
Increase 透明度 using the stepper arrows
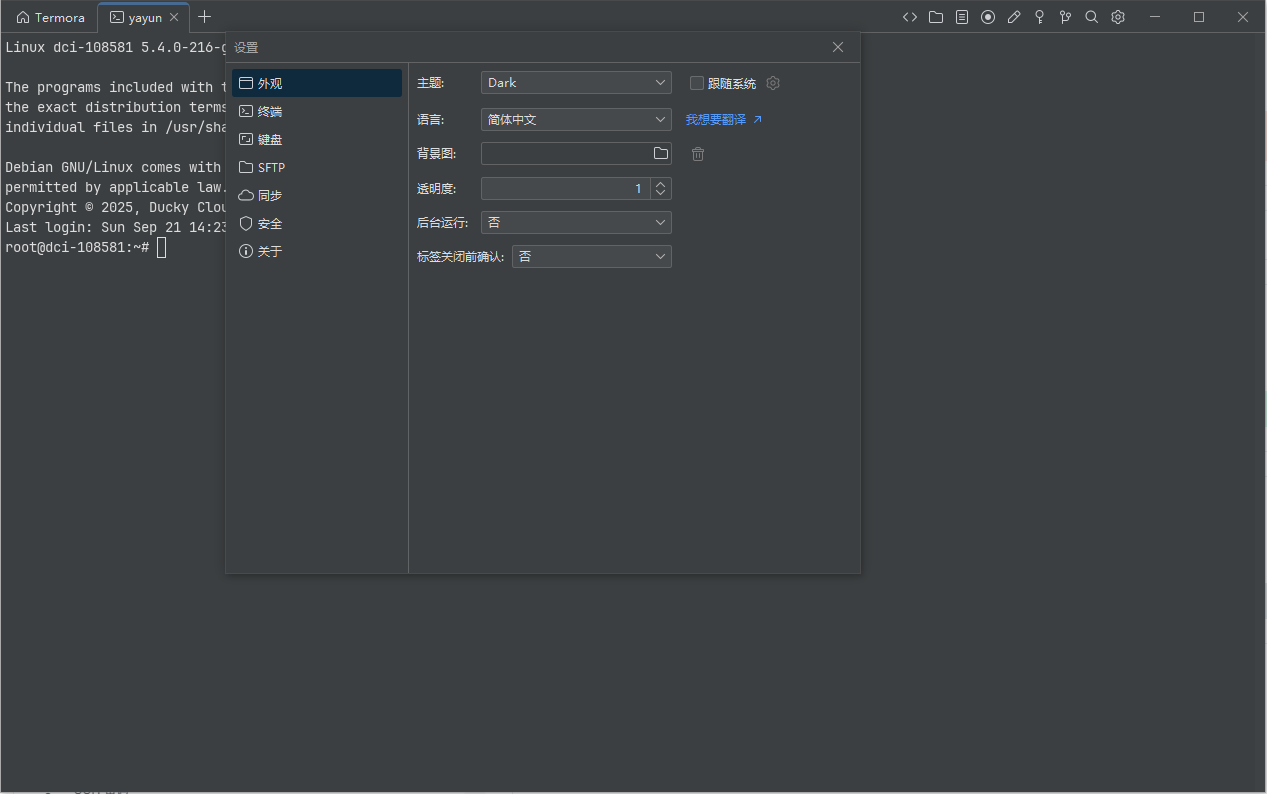pyautogui.click(x=660, y=184)
